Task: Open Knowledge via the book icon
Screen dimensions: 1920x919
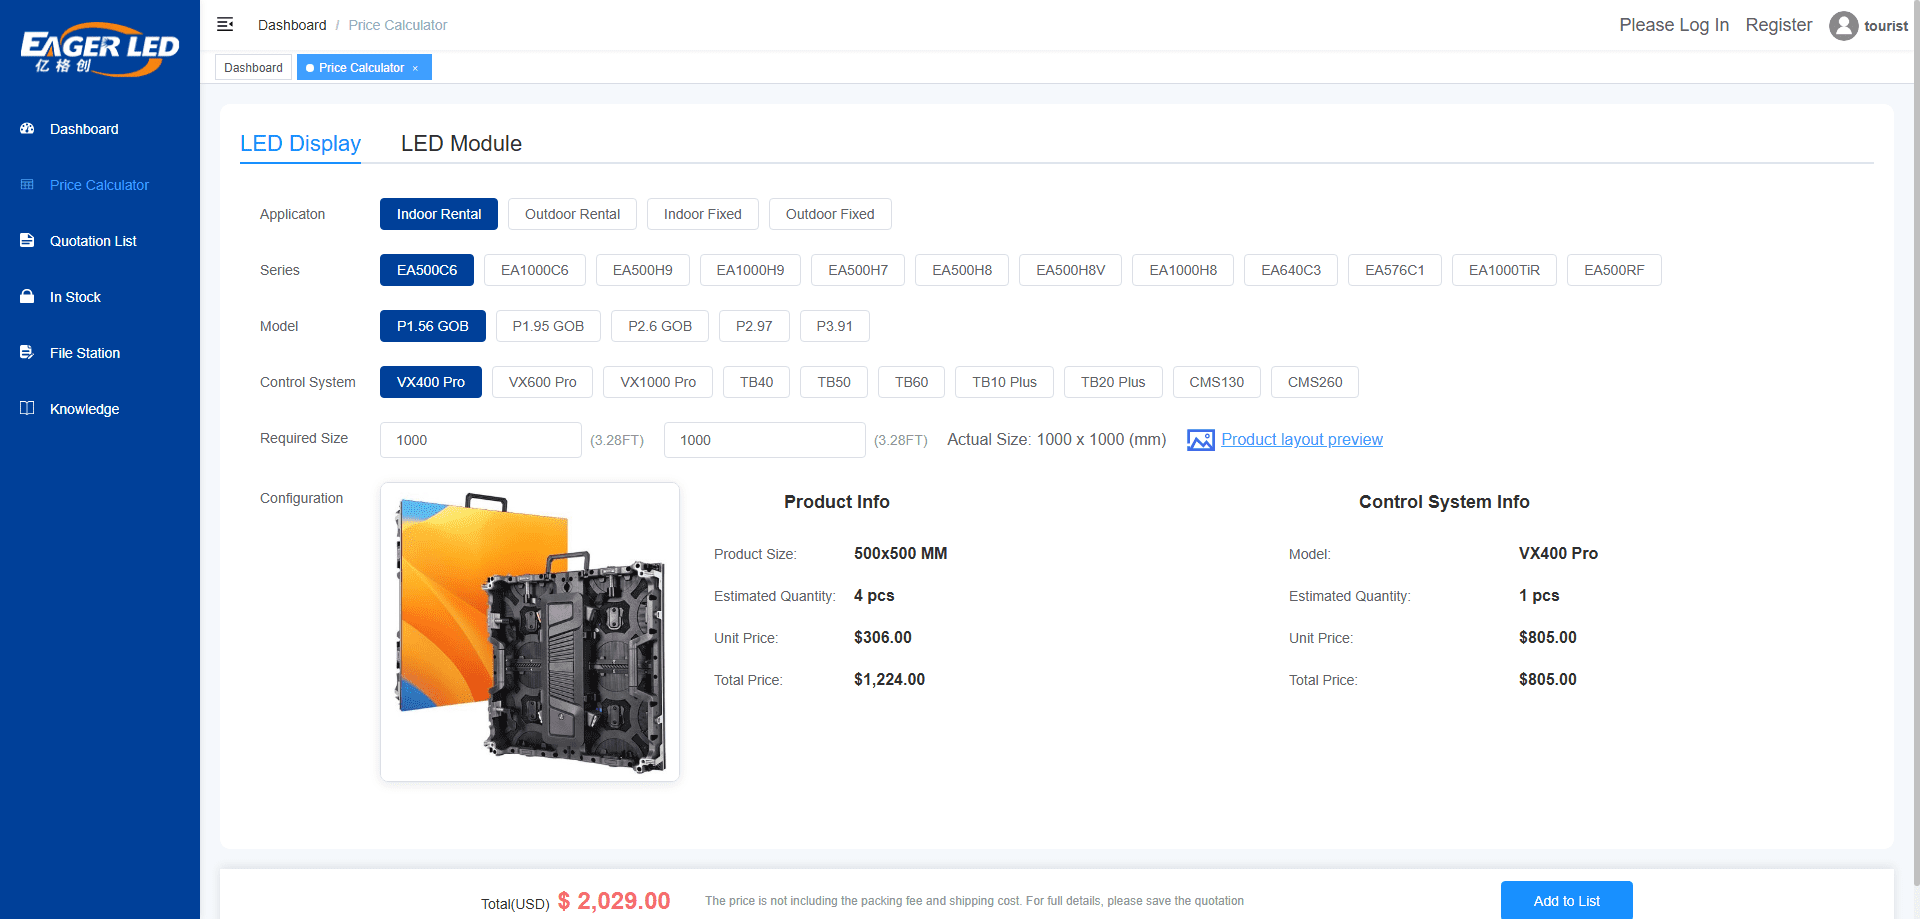Action: pyautogui.click(x=27, y=409)
